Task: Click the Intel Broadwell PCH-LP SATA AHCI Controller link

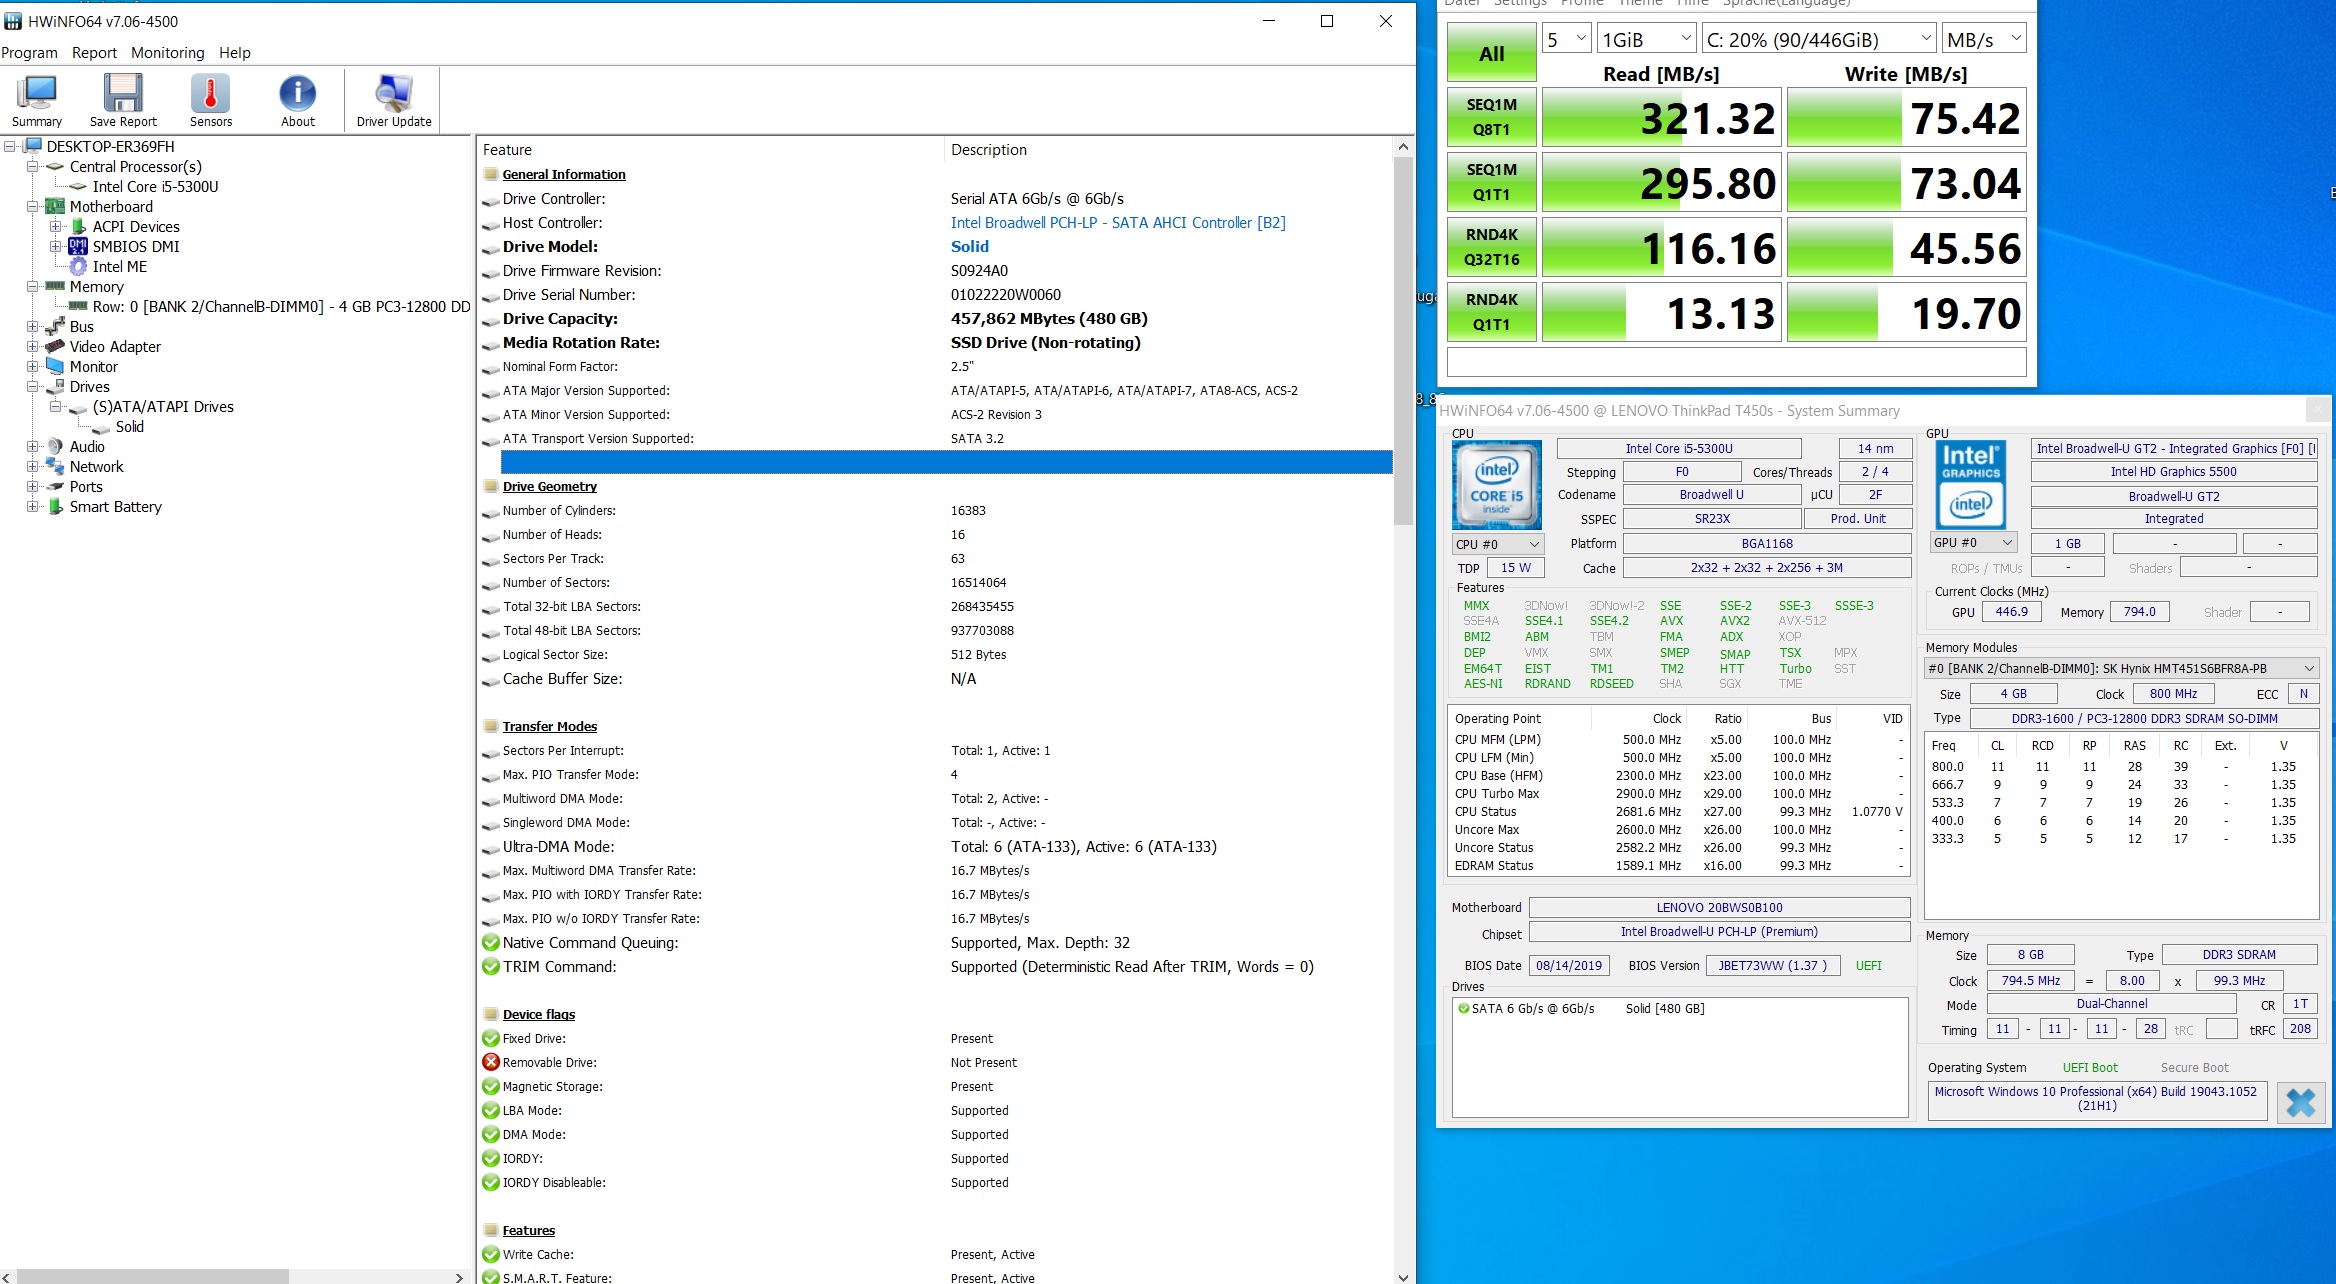Action: (1117, 223)
